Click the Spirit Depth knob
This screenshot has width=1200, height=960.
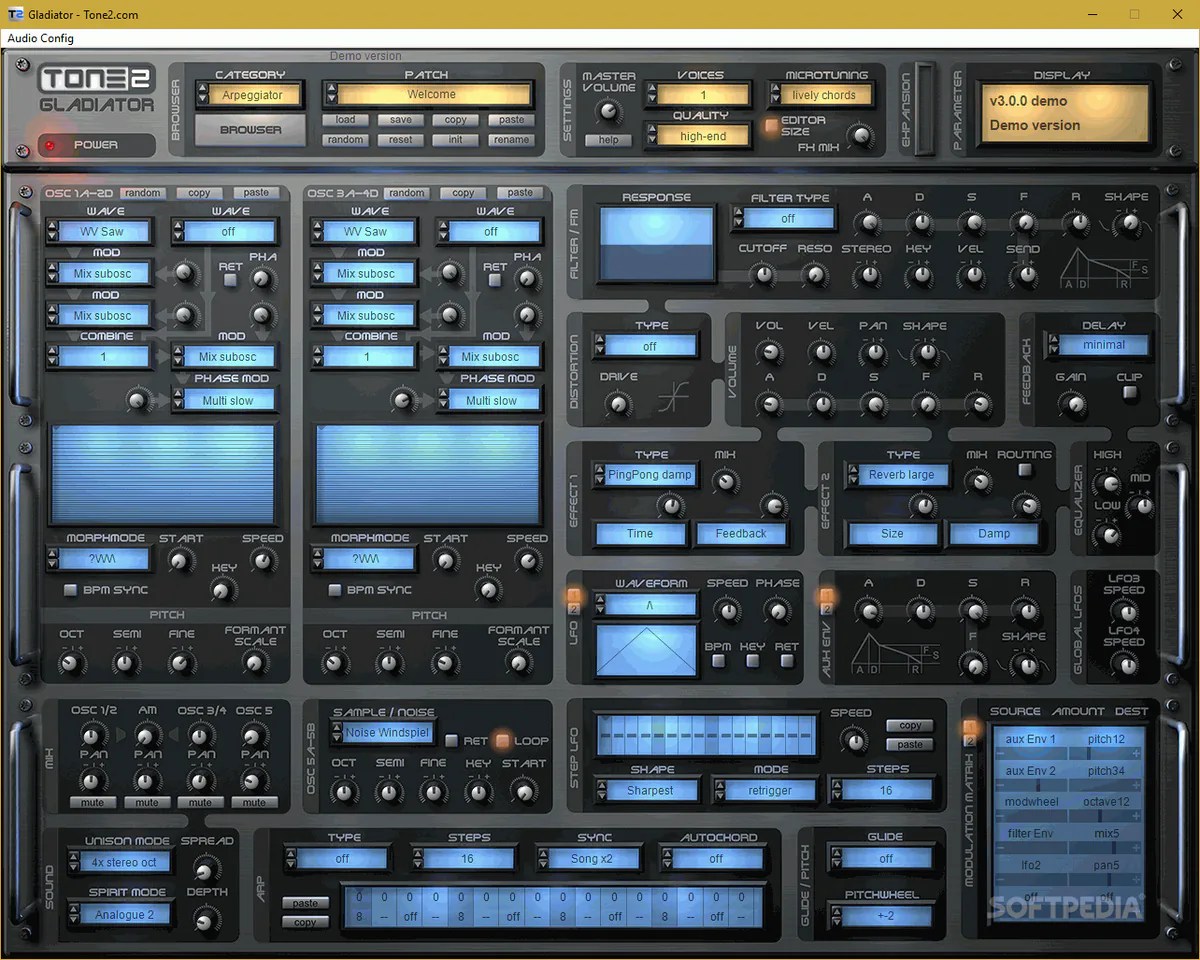pos(207,919)
